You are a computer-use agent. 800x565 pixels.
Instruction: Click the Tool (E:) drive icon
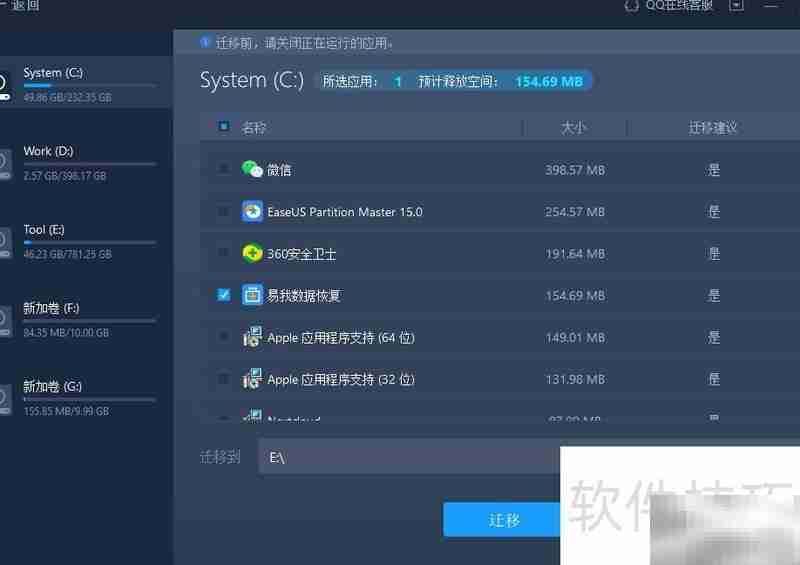[x=5, y=242]
